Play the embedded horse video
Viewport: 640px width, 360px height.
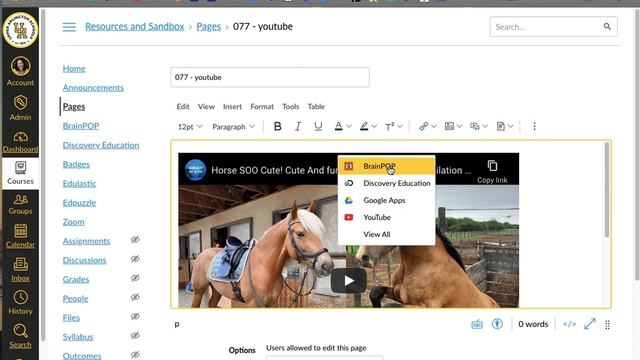pyautogui.click(x=348, y=280)
